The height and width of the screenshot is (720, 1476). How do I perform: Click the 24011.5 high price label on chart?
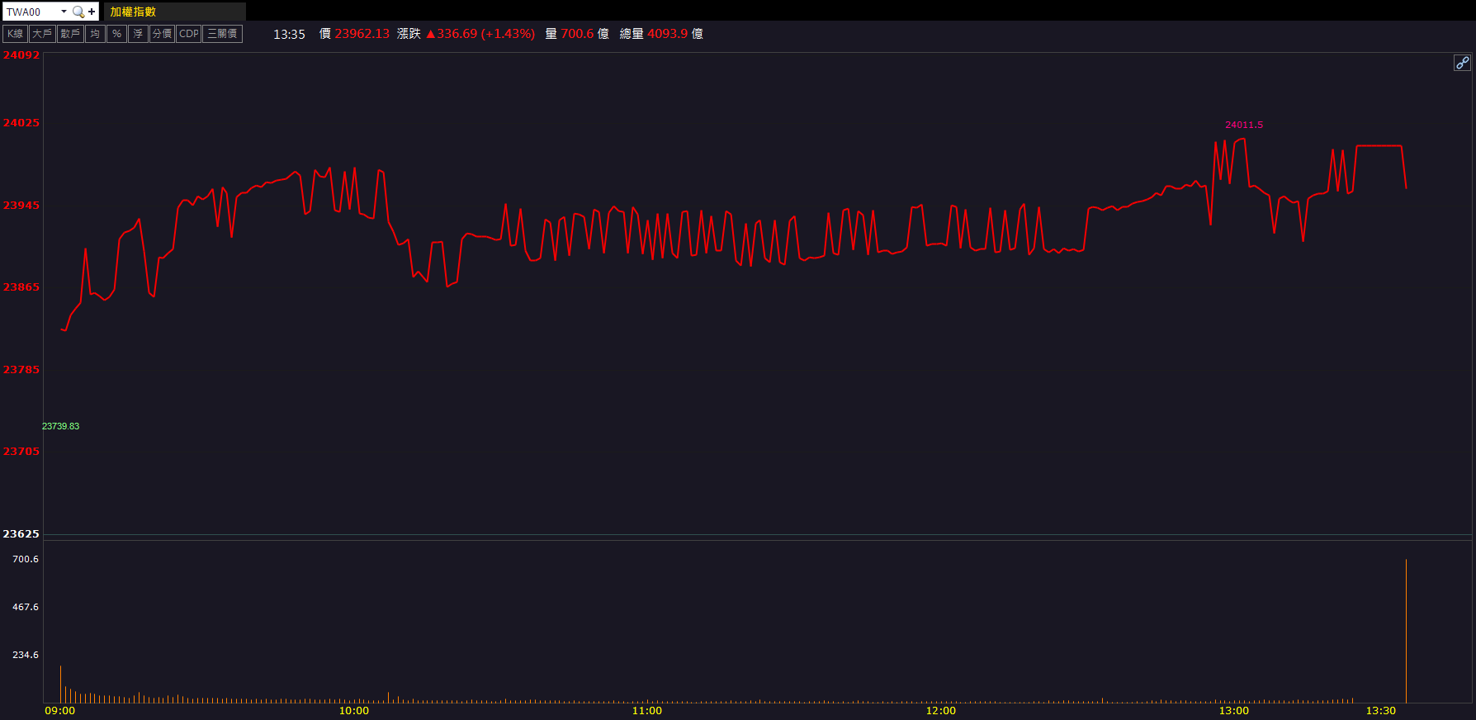pos(1244,125)
